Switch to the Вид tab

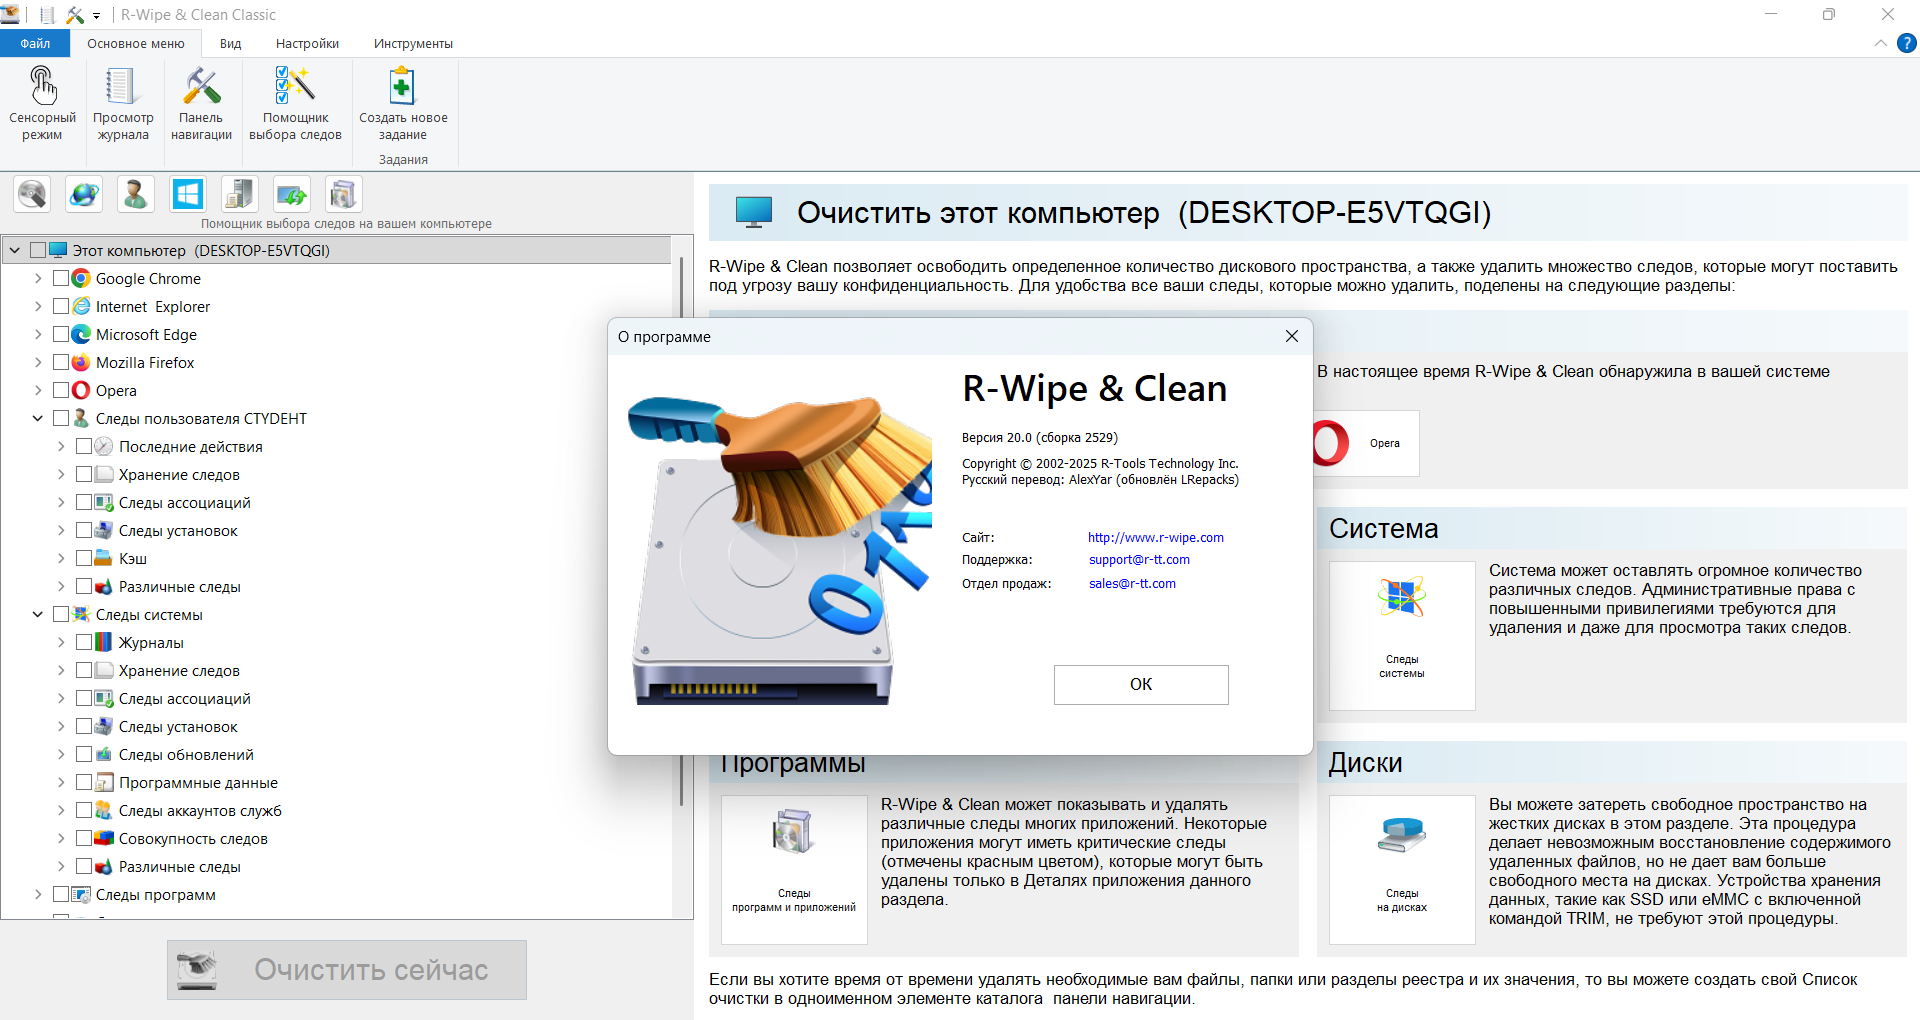click(x=231, y=43)
